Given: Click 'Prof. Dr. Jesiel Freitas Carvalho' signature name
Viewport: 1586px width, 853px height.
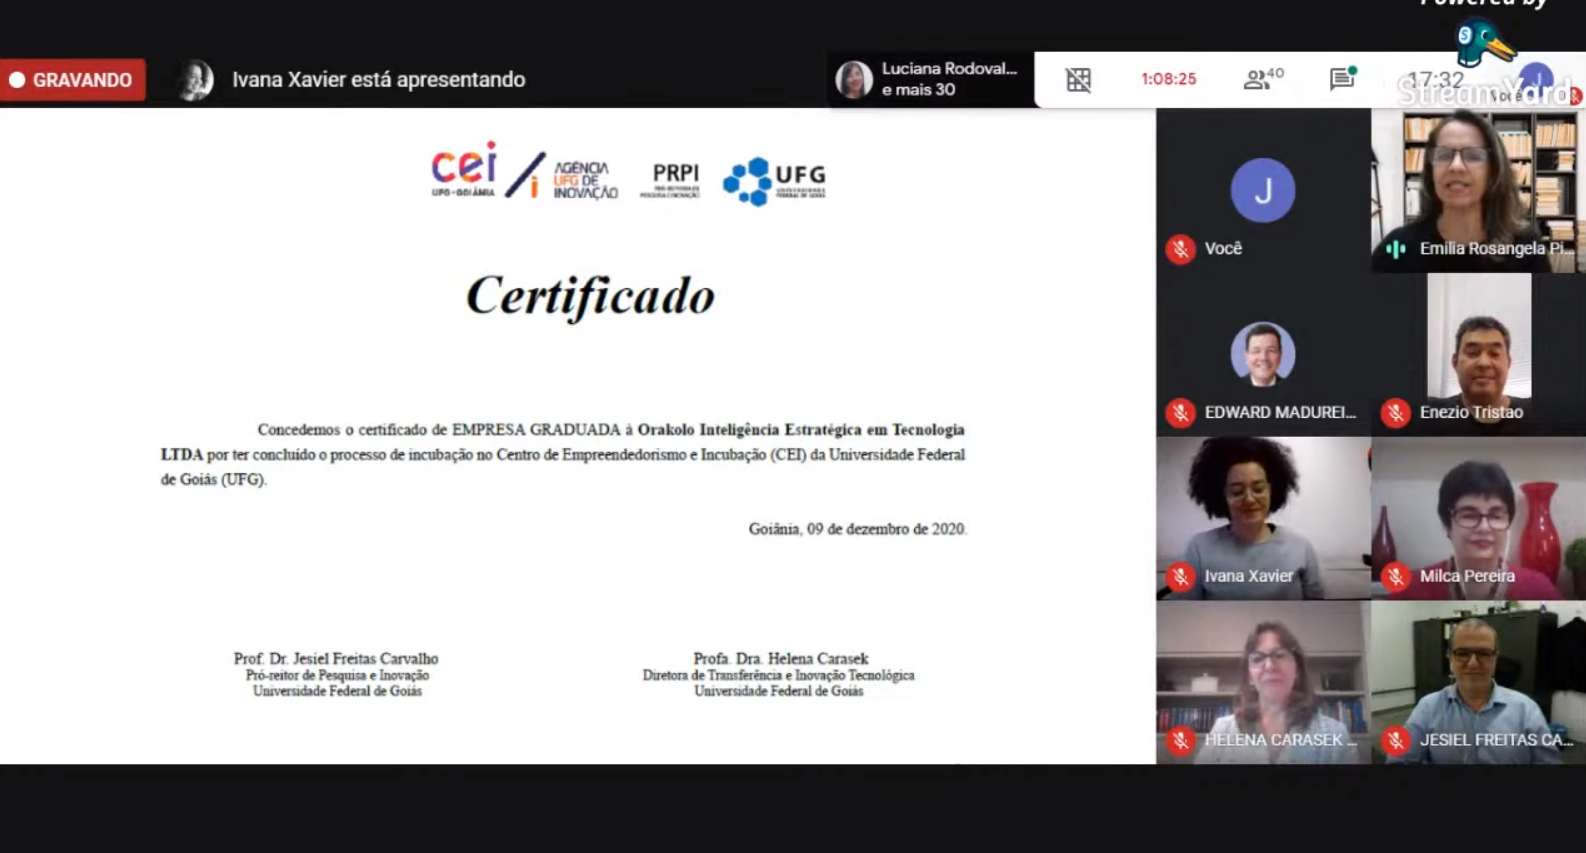Looking at the screenshot, I should click(336, 659).
